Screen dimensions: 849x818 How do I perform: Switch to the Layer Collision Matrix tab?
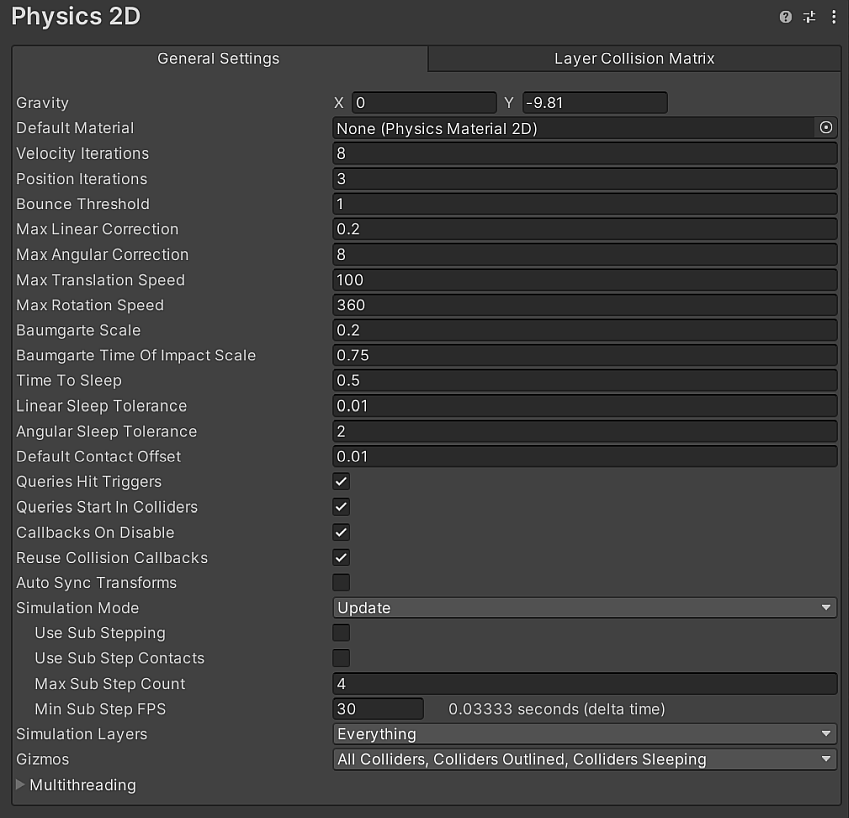pos(634,58)
